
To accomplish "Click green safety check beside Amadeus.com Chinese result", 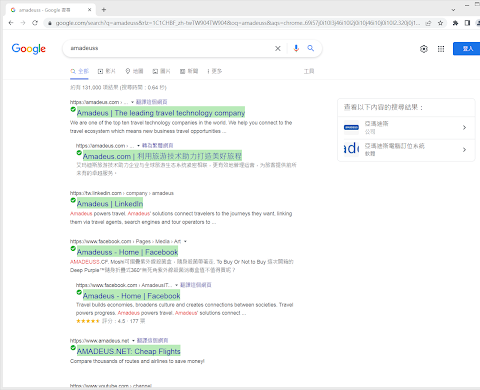I will click(x=79, y=153).
